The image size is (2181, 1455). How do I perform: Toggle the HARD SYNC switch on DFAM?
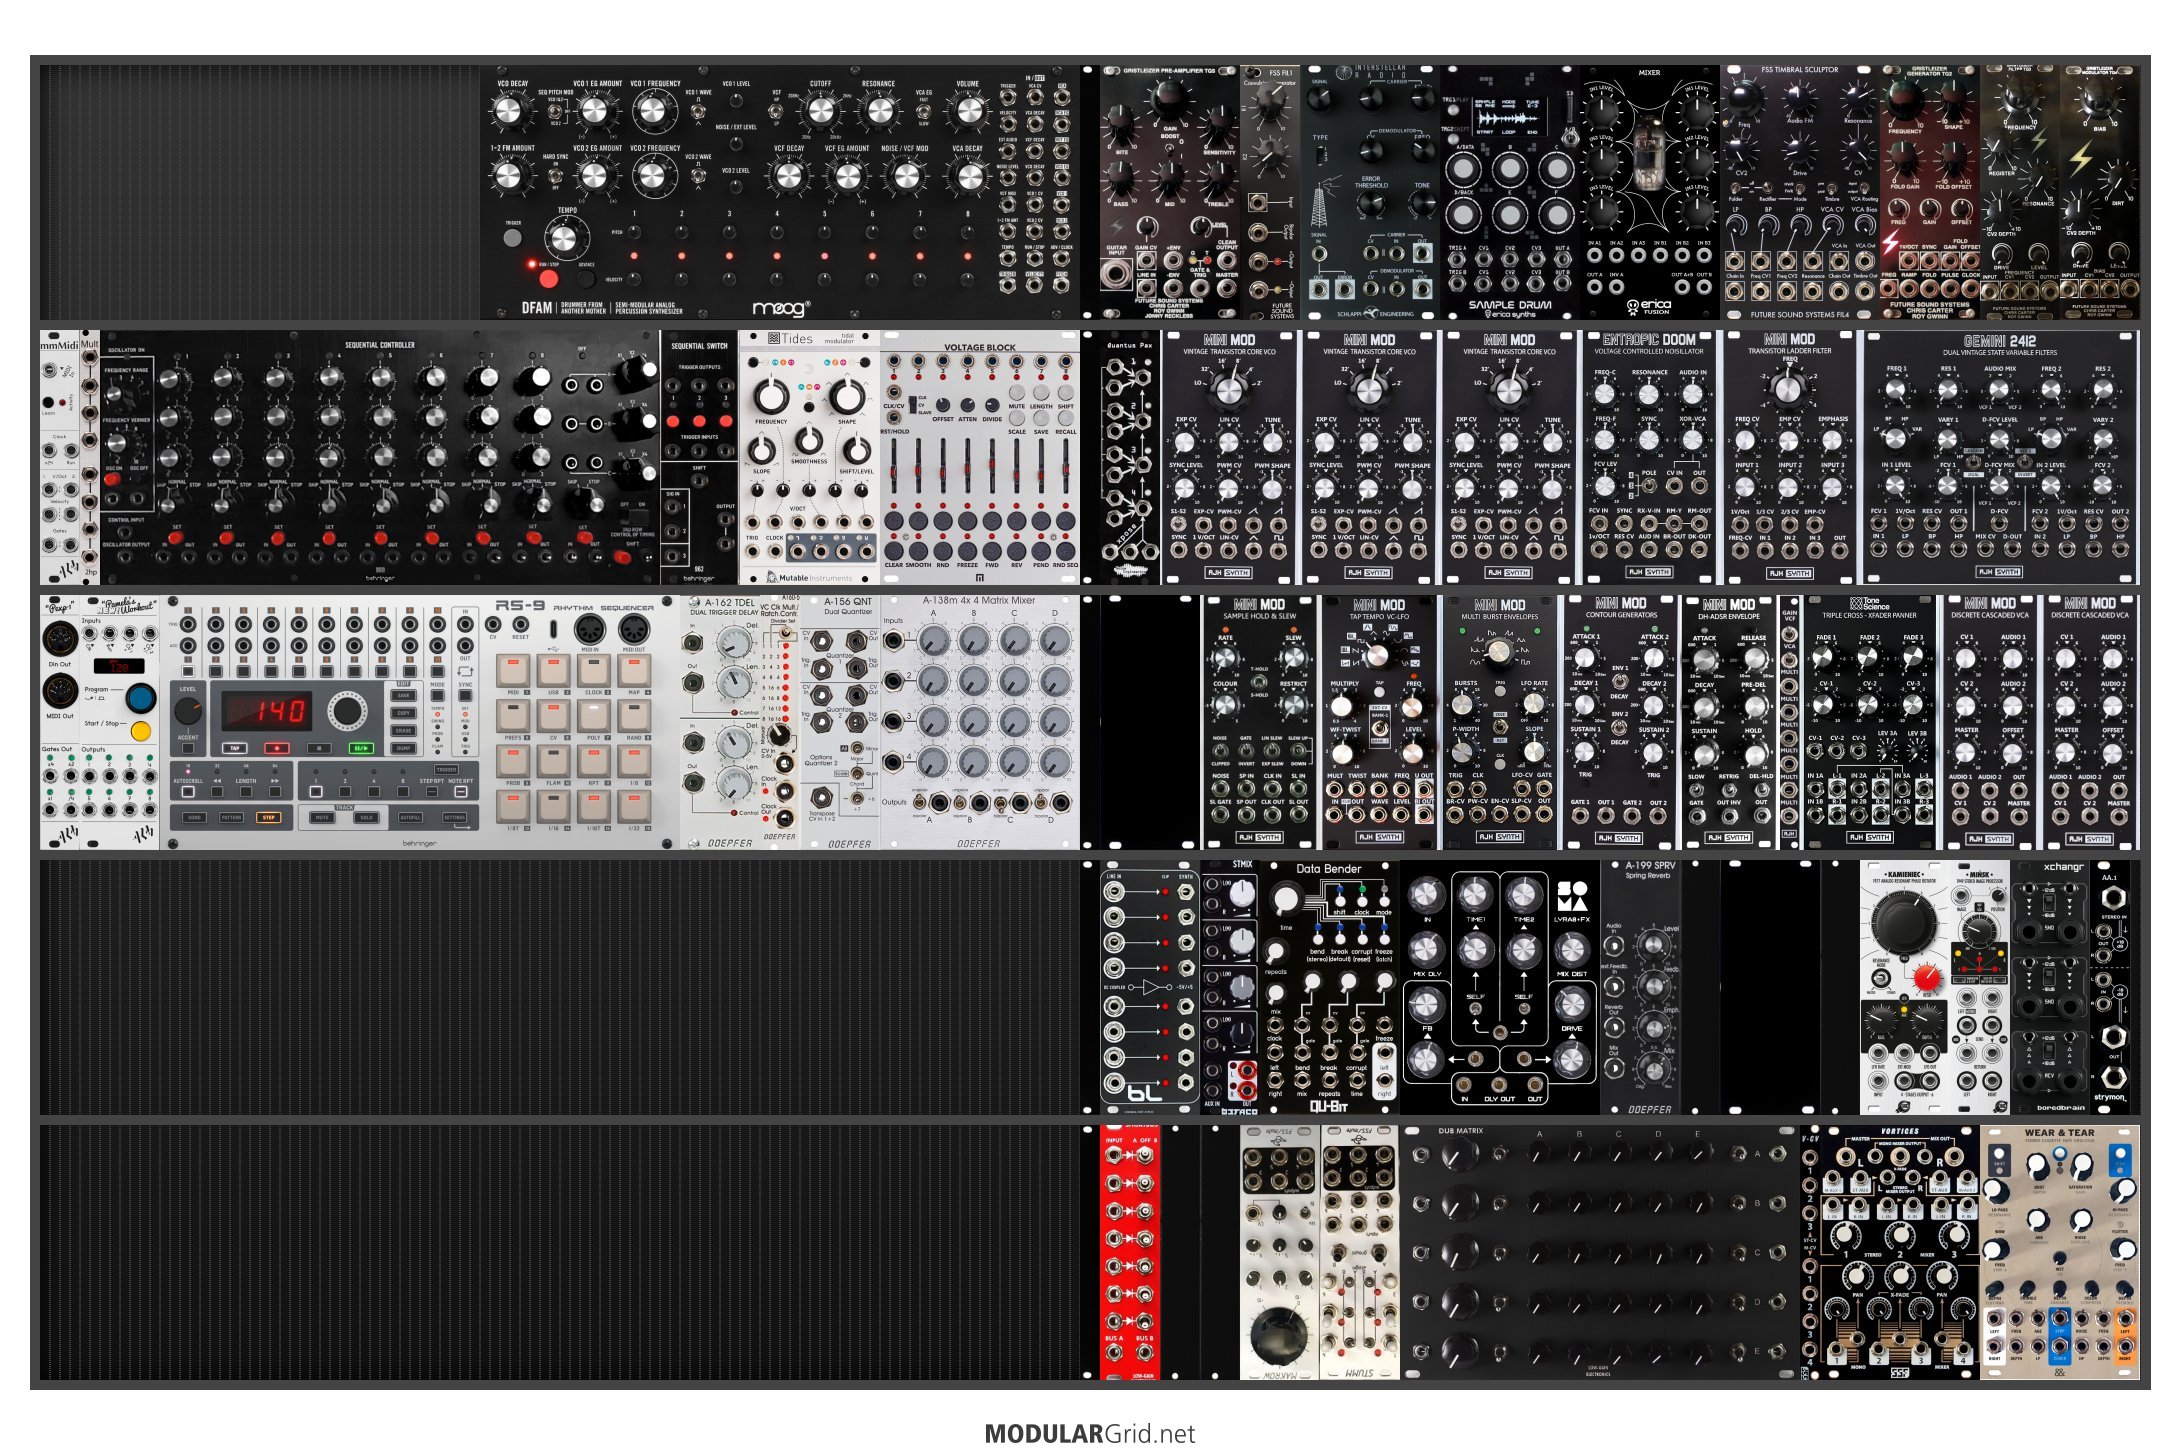click(555, 176)
